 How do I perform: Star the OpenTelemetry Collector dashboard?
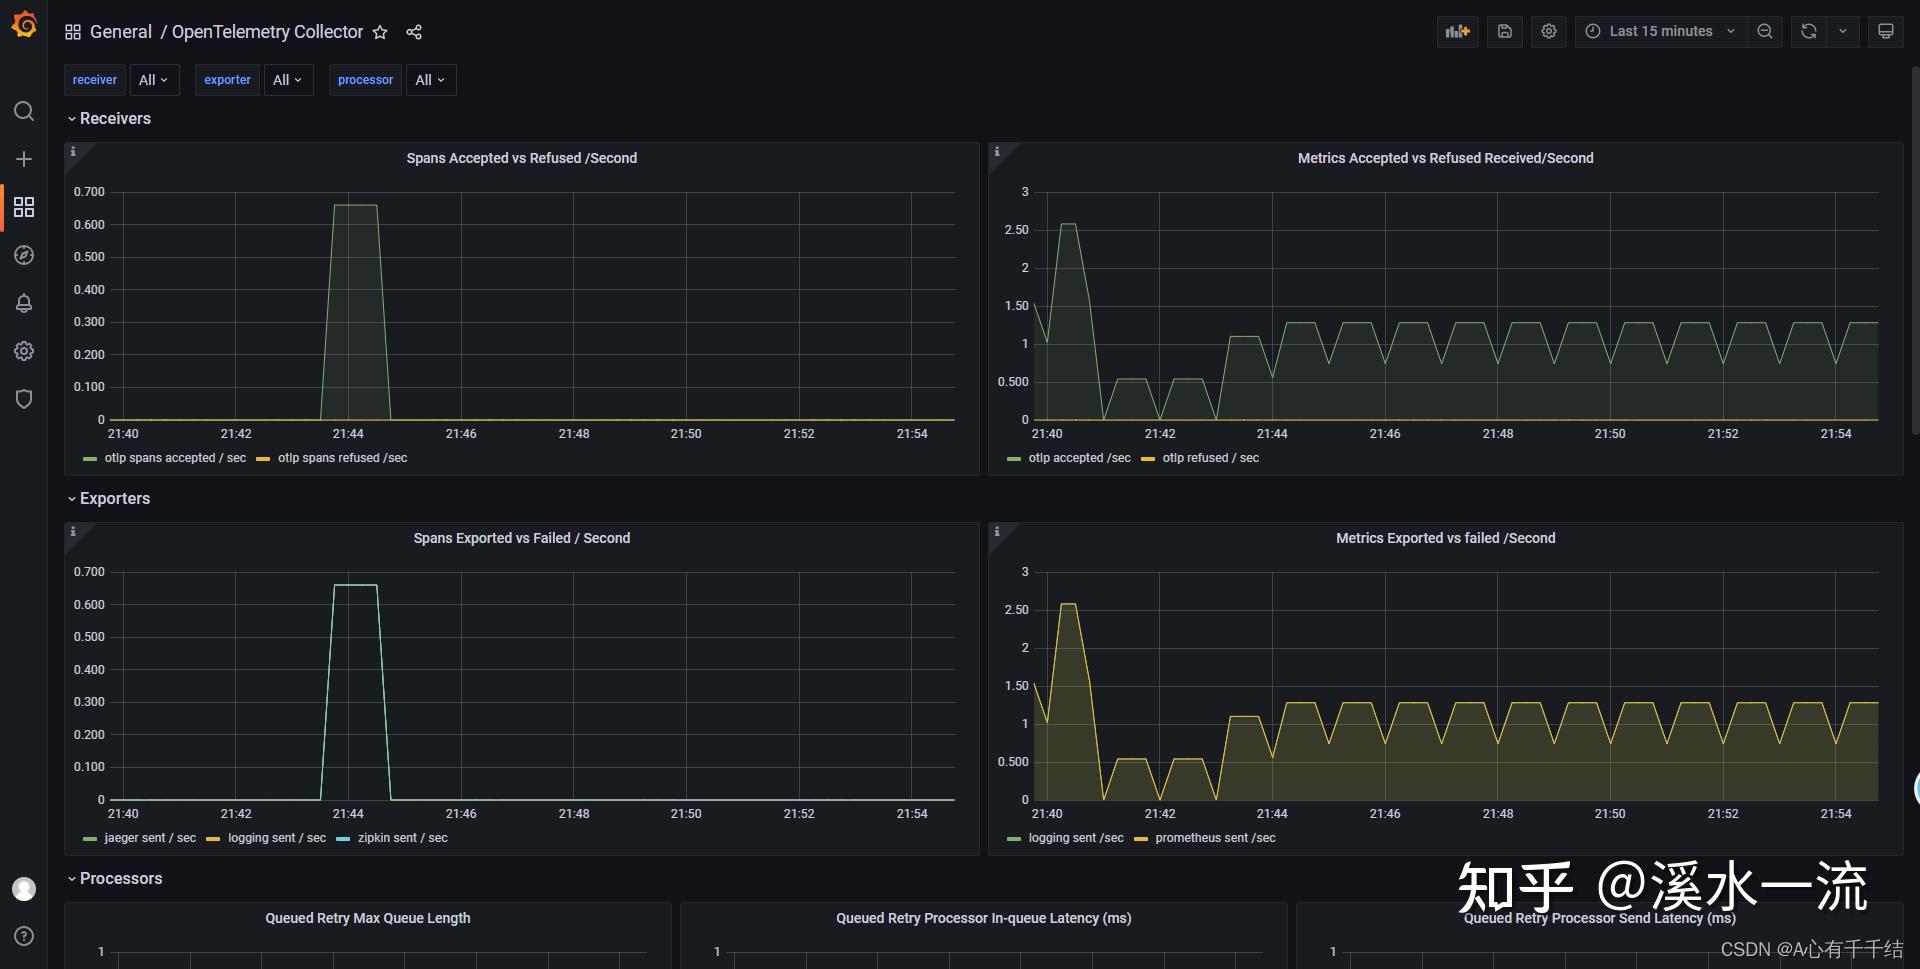click(380, 32)
